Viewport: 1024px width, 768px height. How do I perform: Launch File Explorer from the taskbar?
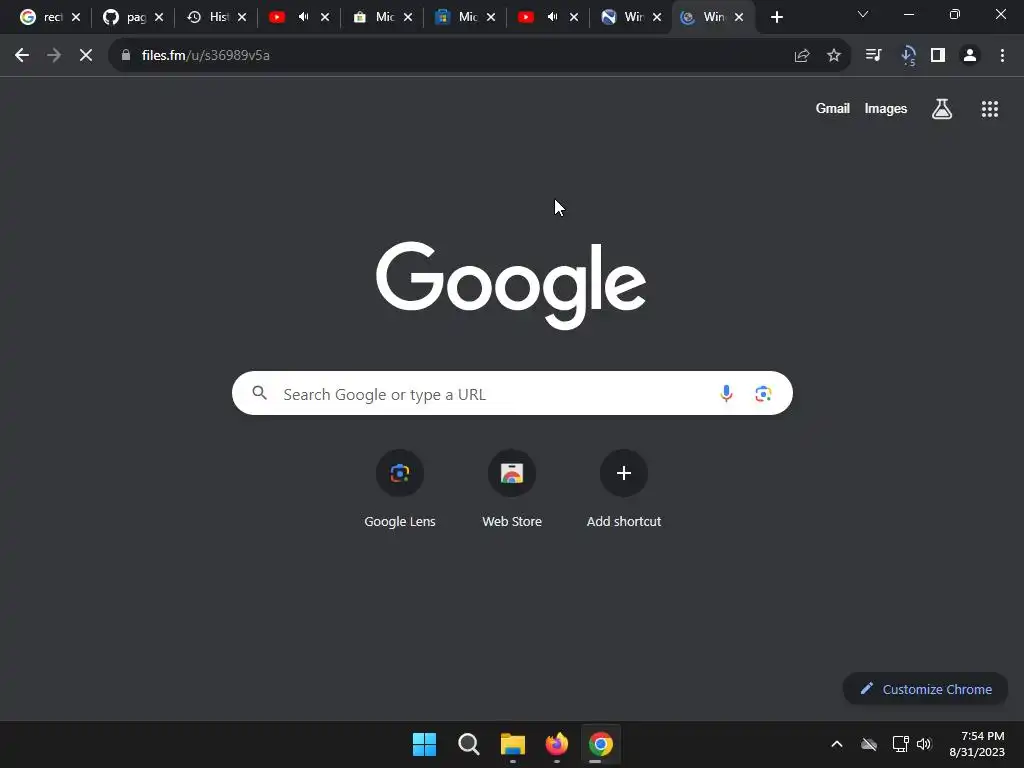click(x=513, y=744)
